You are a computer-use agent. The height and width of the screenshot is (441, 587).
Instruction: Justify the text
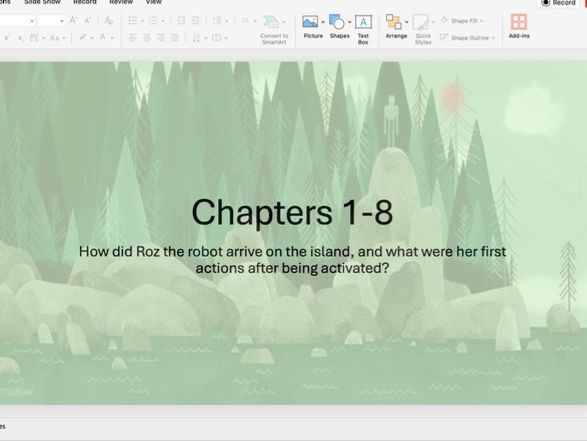tap(175, 37)
